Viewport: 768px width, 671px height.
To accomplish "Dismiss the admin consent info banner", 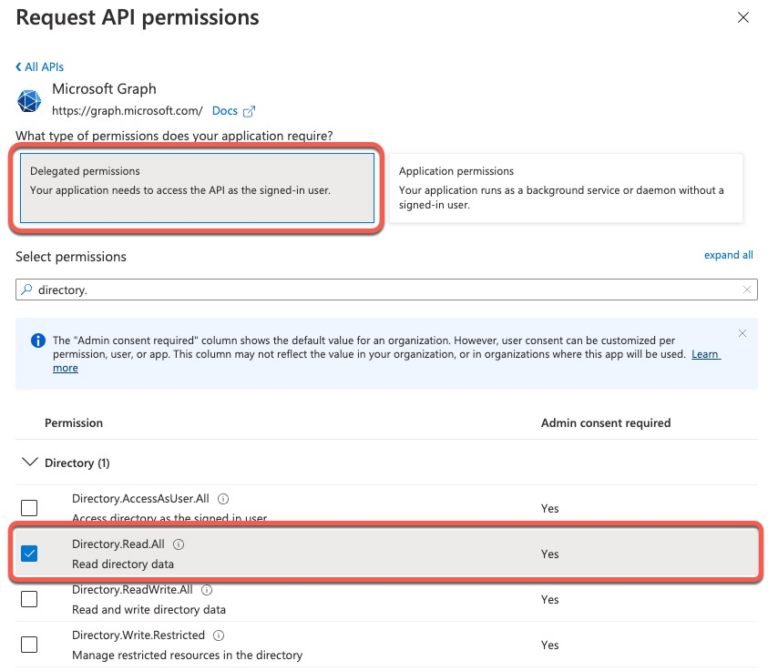I will coord(742,333).
